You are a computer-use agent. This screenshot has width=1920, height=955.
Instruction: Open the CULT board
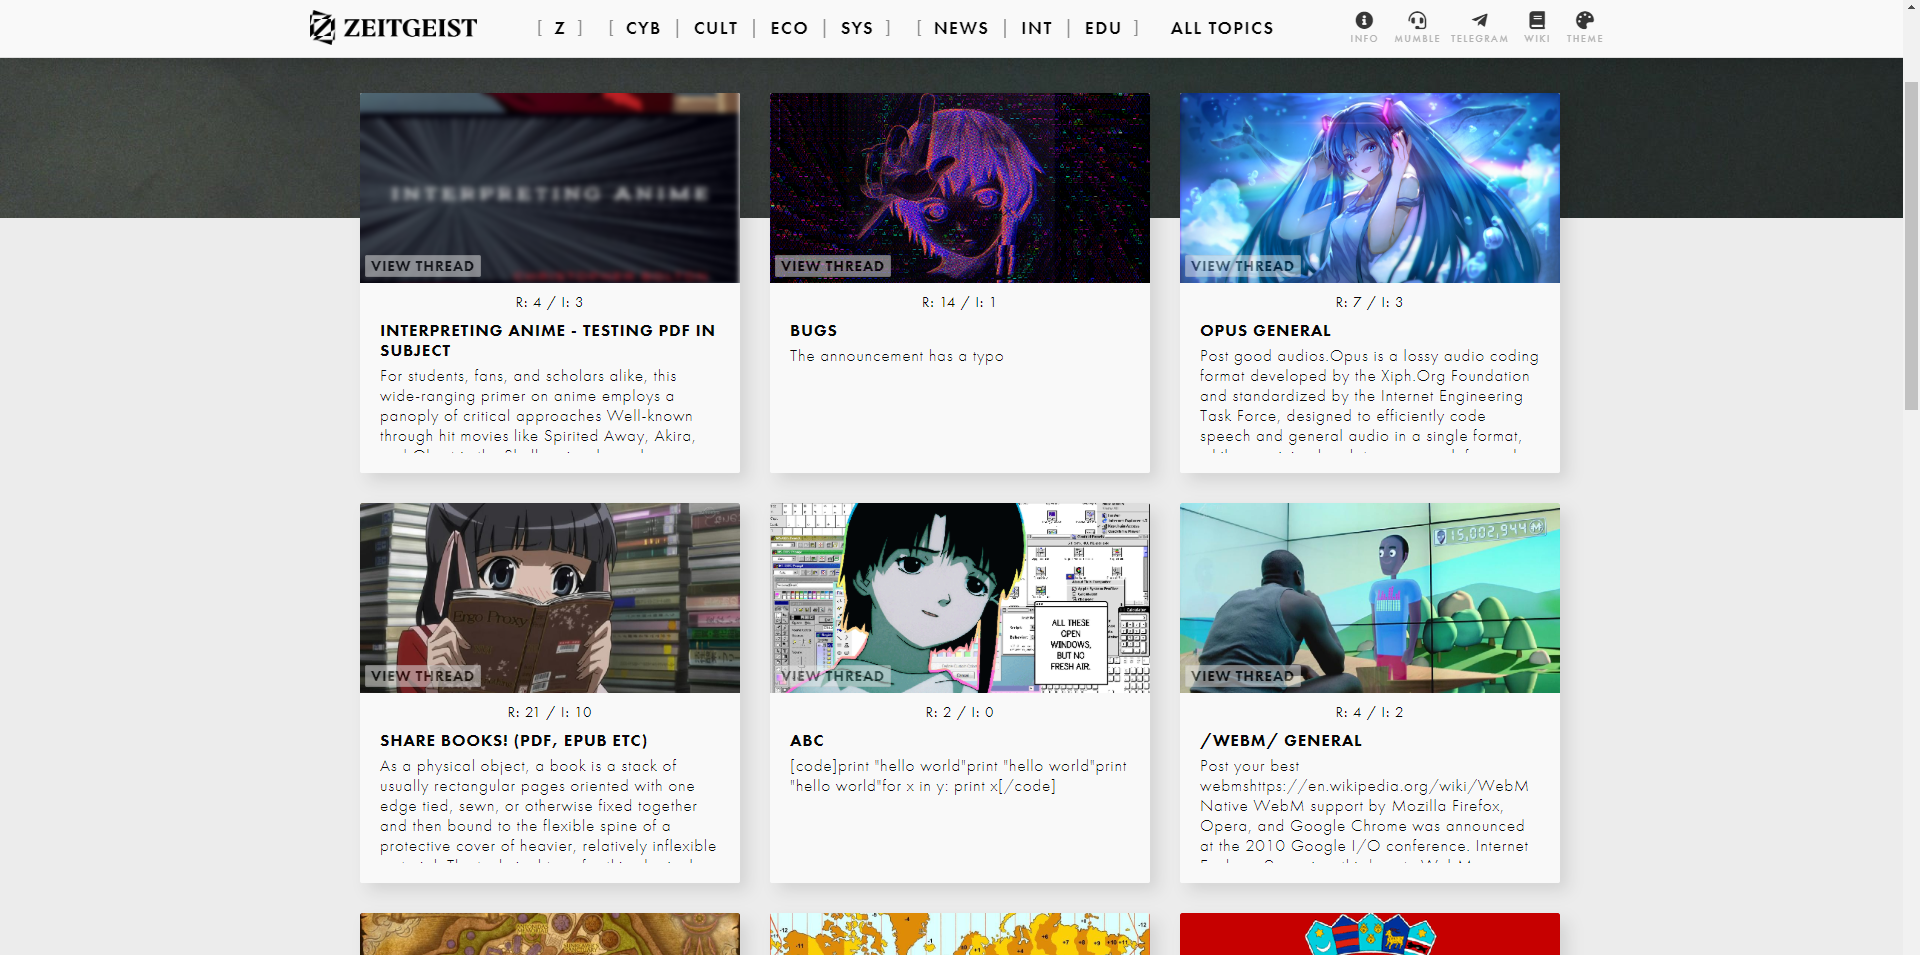coord(716,28)
